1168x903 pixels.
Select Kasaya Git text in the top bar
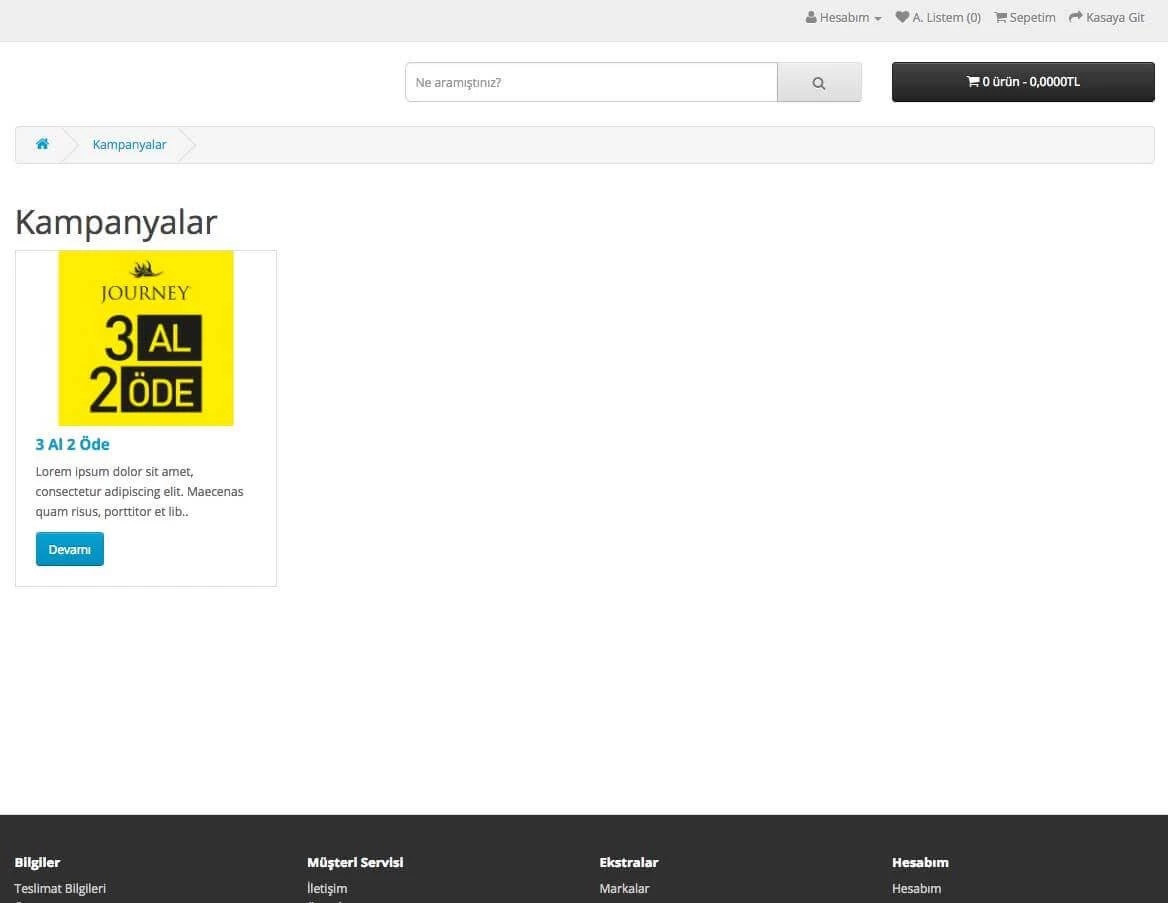tap(1115, 17)
